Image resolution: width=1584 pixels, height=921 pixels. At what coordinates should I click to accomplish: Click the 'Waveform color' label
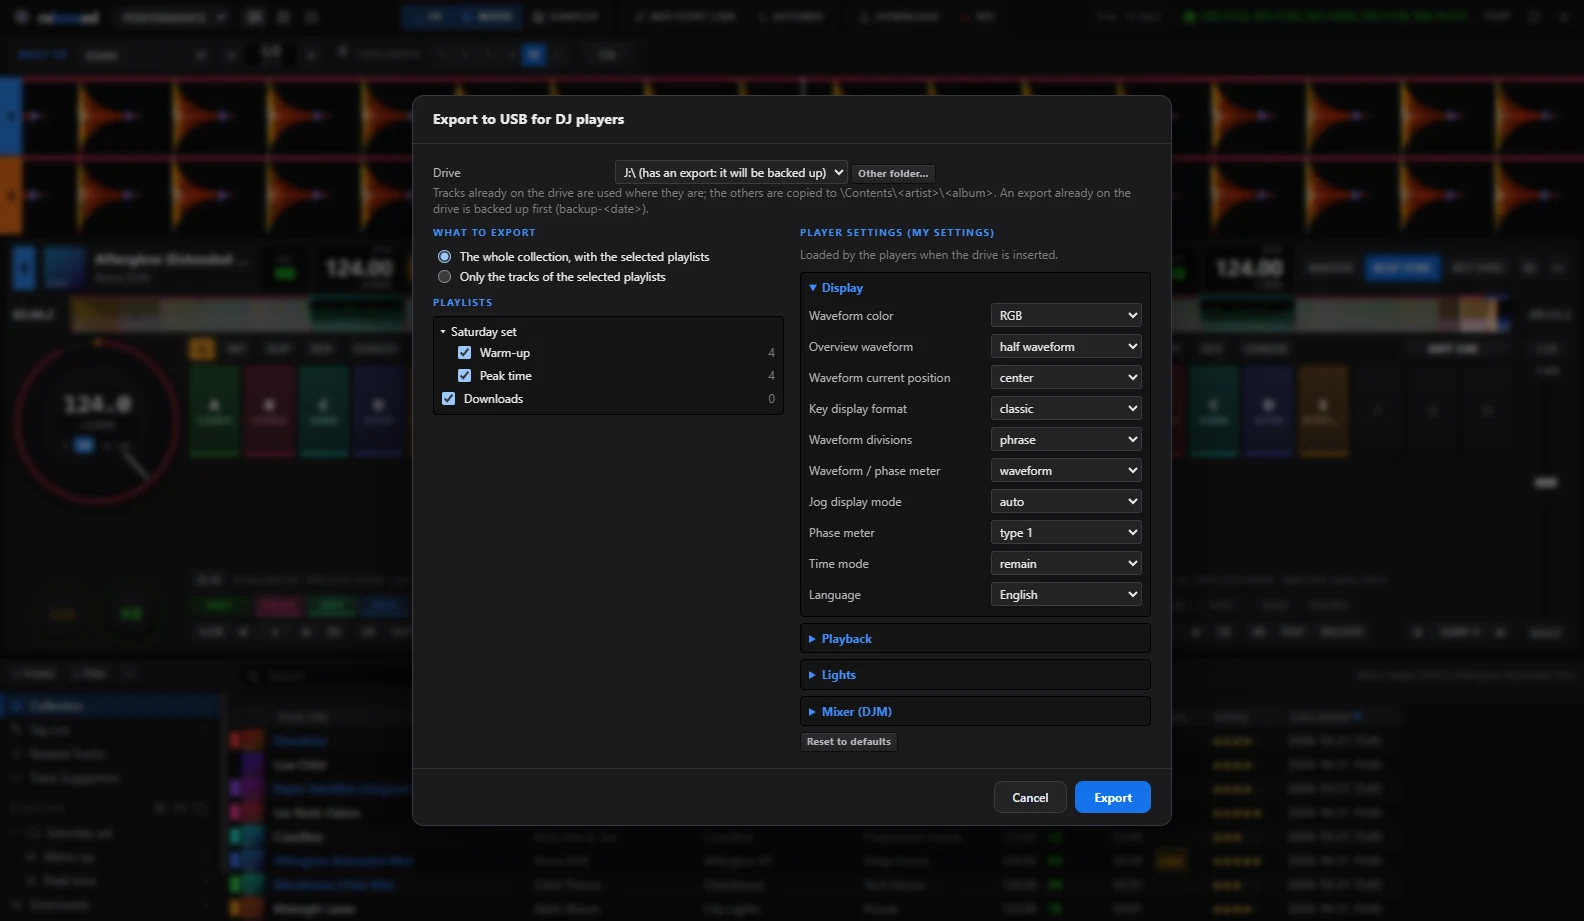click(851, 316)
